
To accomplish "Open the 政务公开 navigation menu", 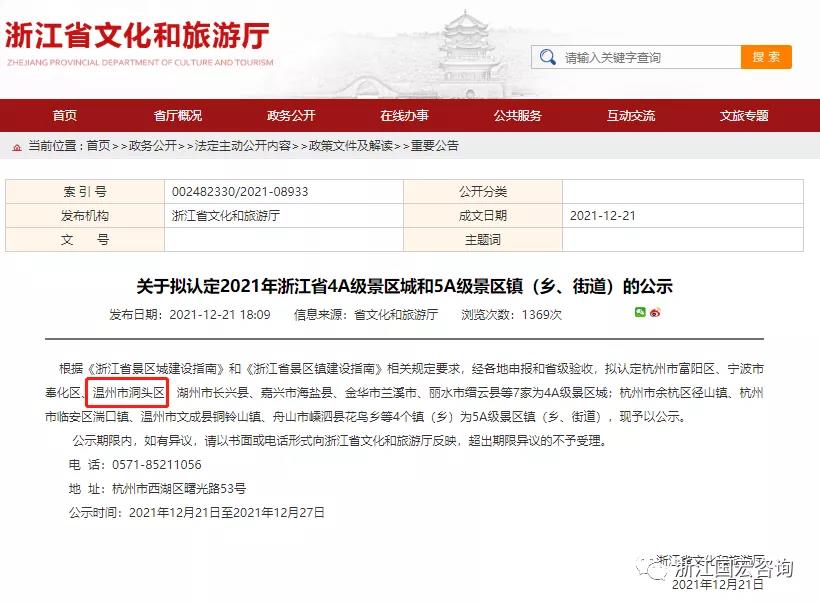I will pyautogui.click(x=291, y=116).
